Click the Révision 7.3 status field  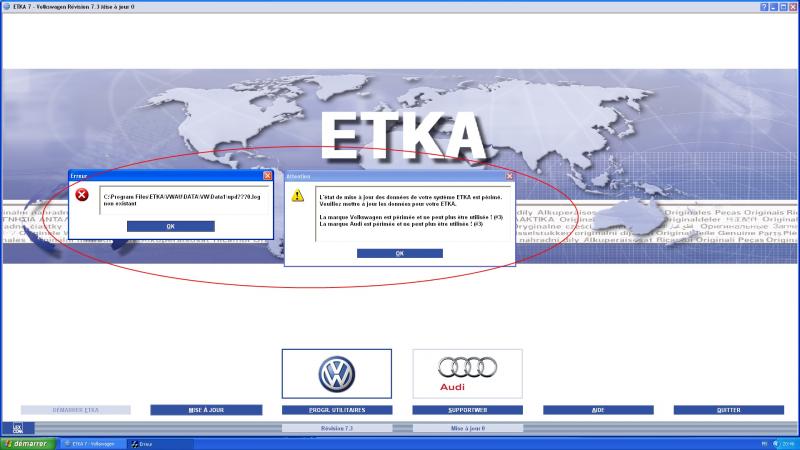(x=337, y=428)
